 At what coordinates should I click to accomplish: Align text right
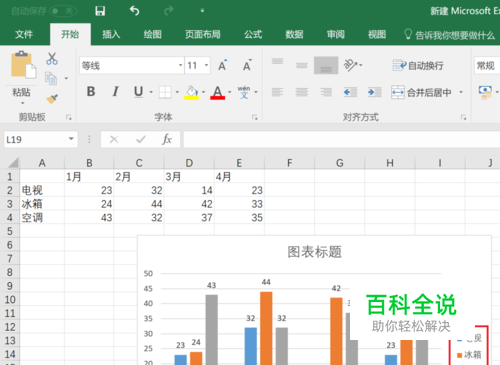326,92
